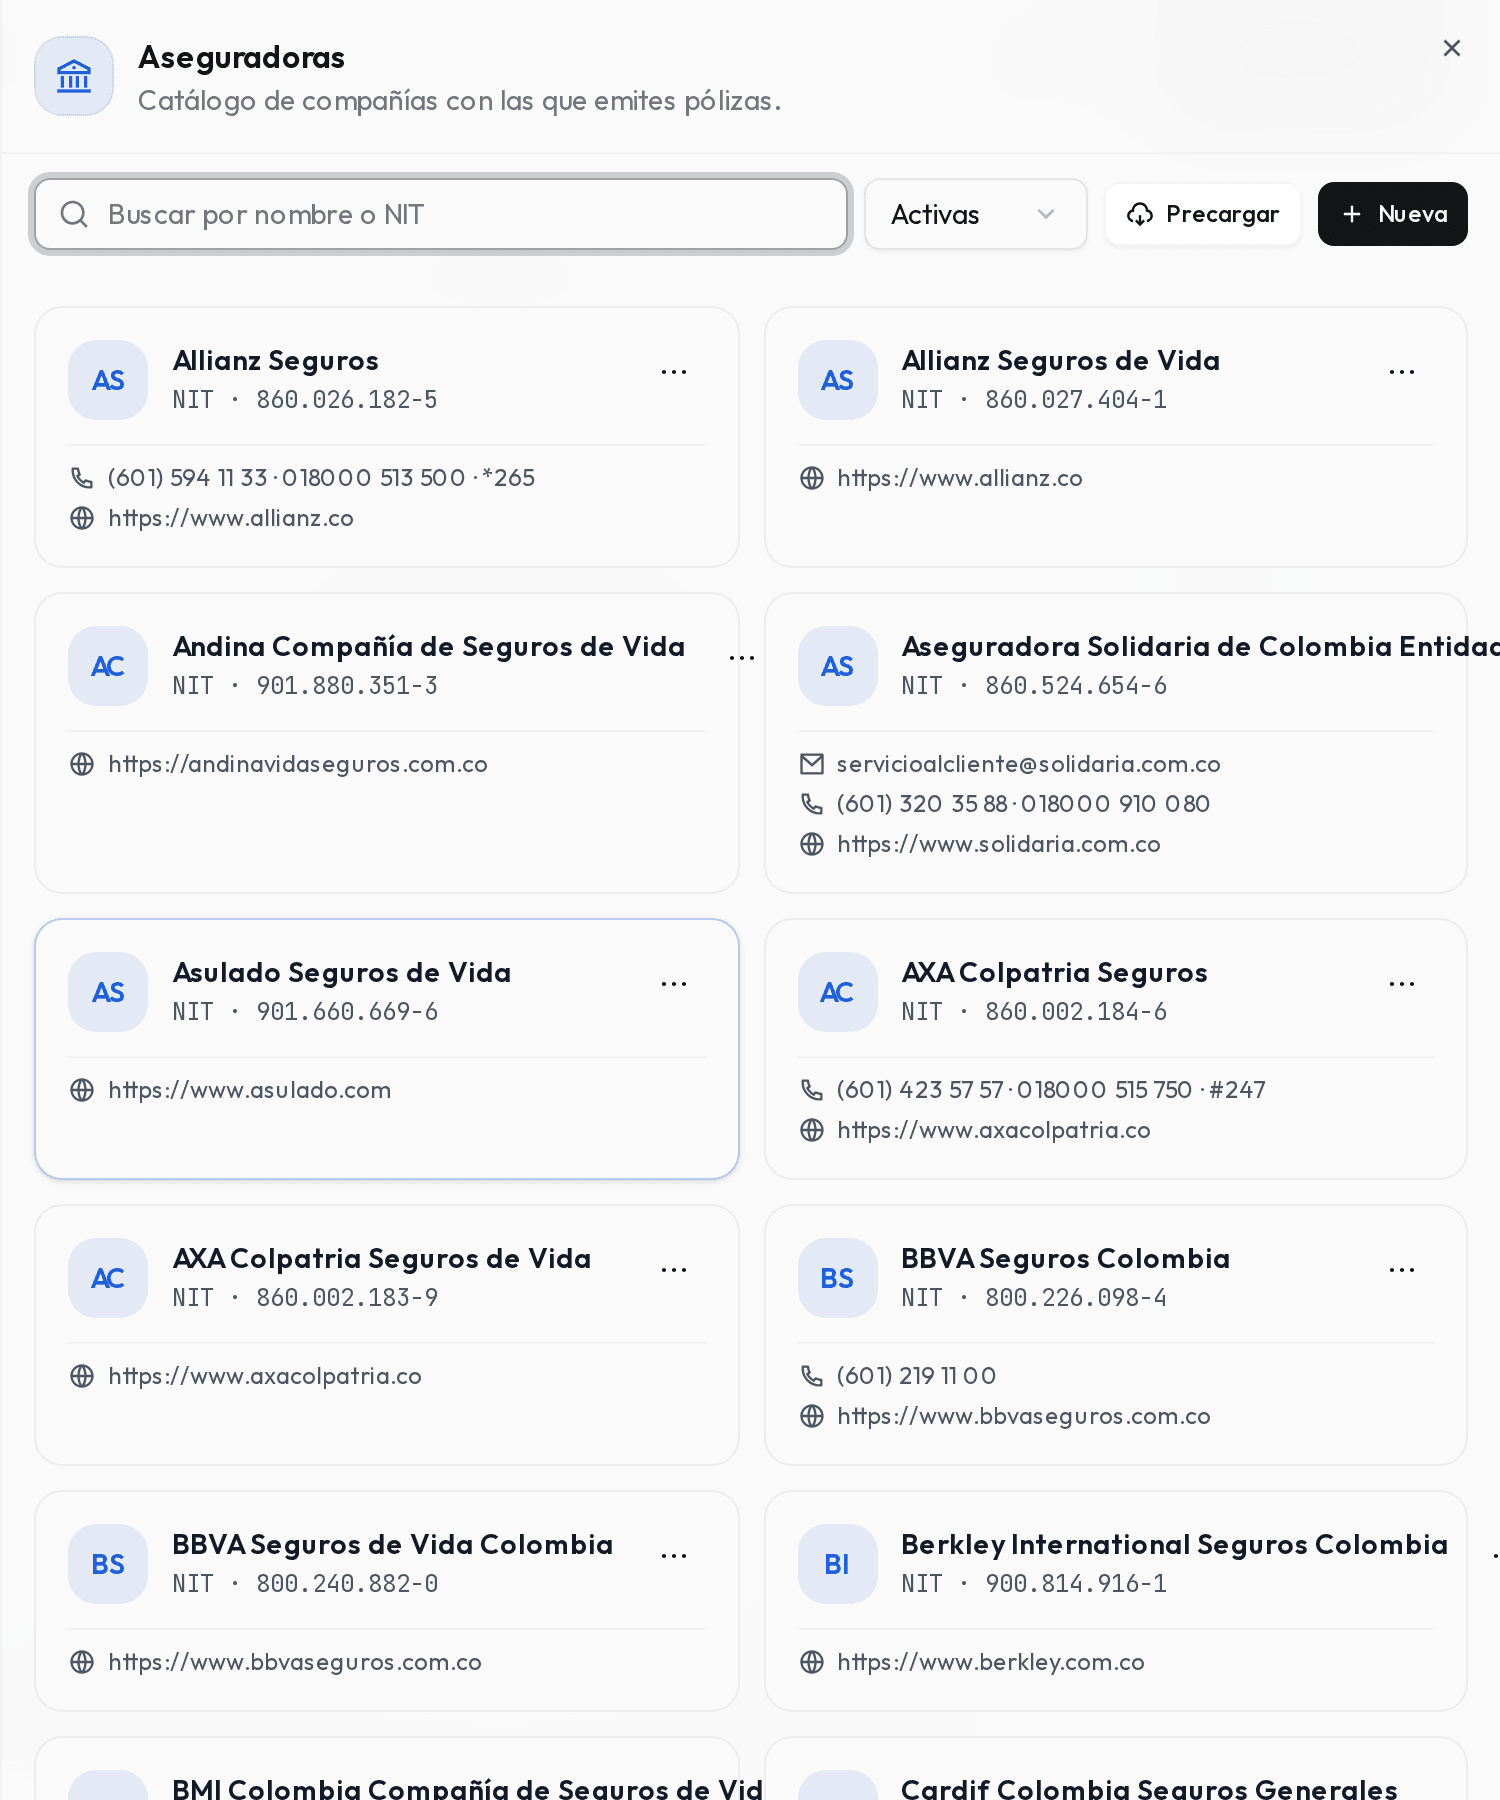Open the www.solidaria.com.co link
Viewport: 1500px width, 1800px height.
(999, 844)
